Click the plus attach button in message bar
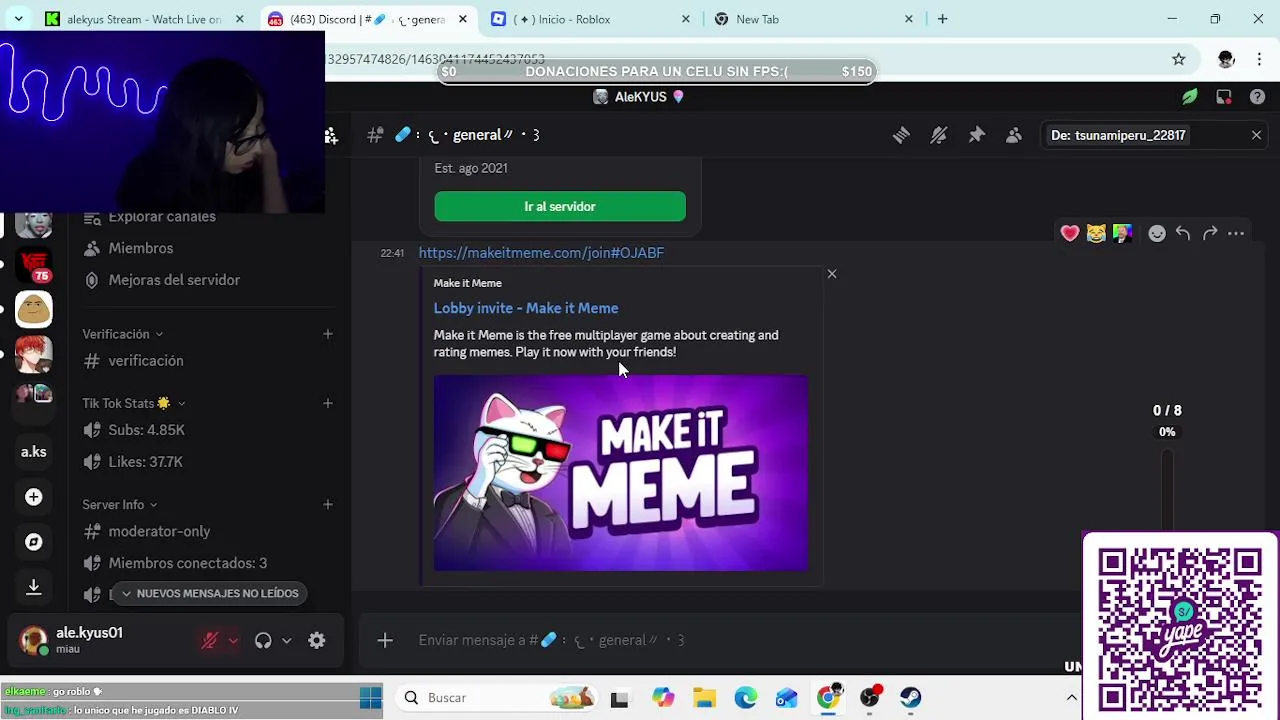Viewport: 1280px width, 720px height. (385, 640)
